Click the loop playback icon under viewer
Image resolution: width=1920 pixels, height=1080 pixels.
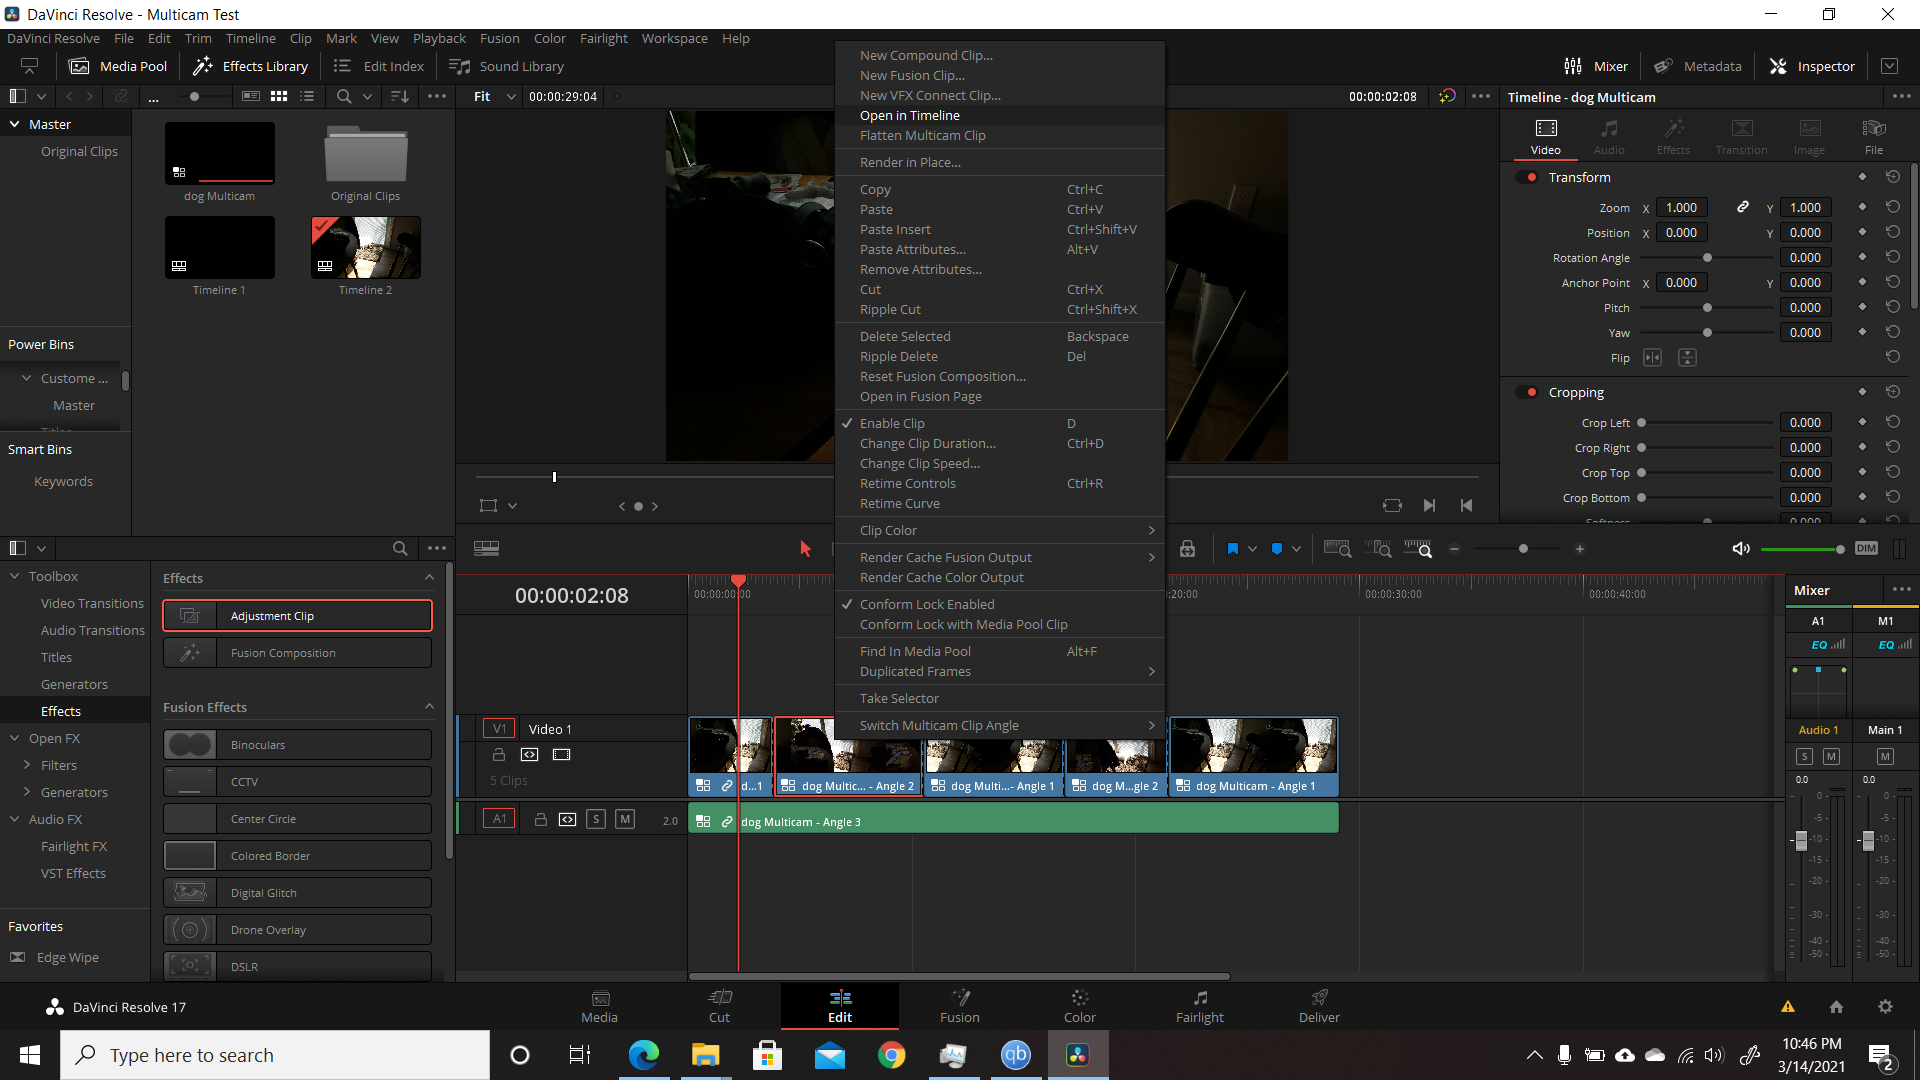click(x=1392, y=505)
